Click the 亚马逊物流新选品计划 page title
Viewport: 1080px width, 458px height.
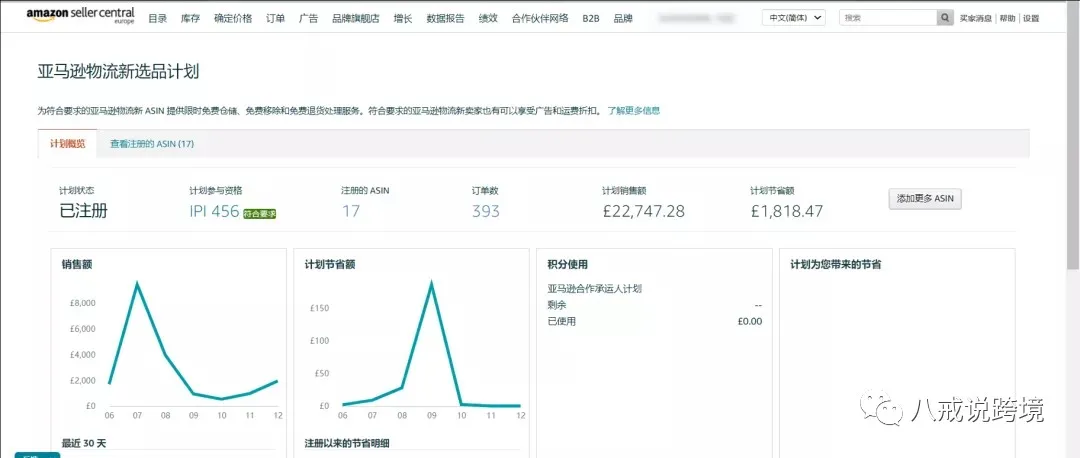tap(118, 72)
